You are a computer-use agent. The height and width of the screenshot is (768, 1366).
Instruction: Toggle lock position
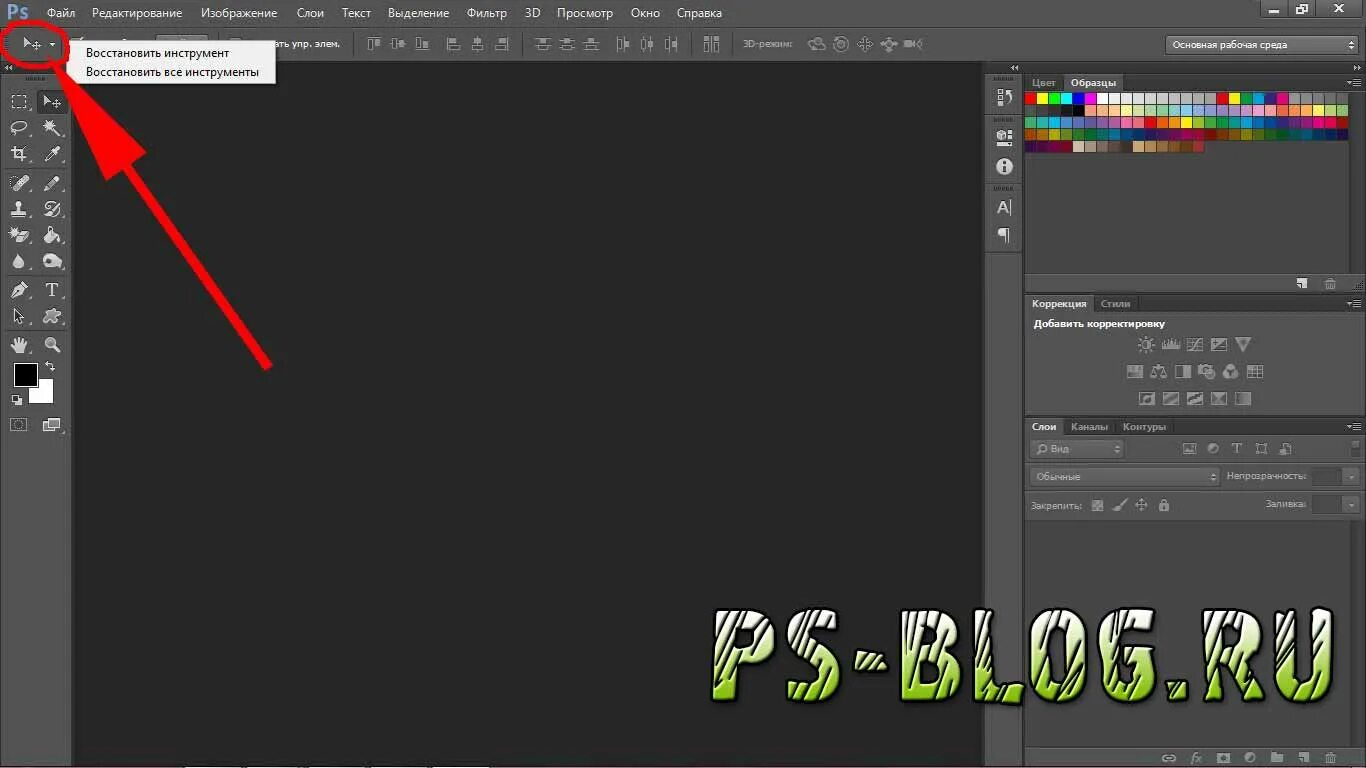1141,505
